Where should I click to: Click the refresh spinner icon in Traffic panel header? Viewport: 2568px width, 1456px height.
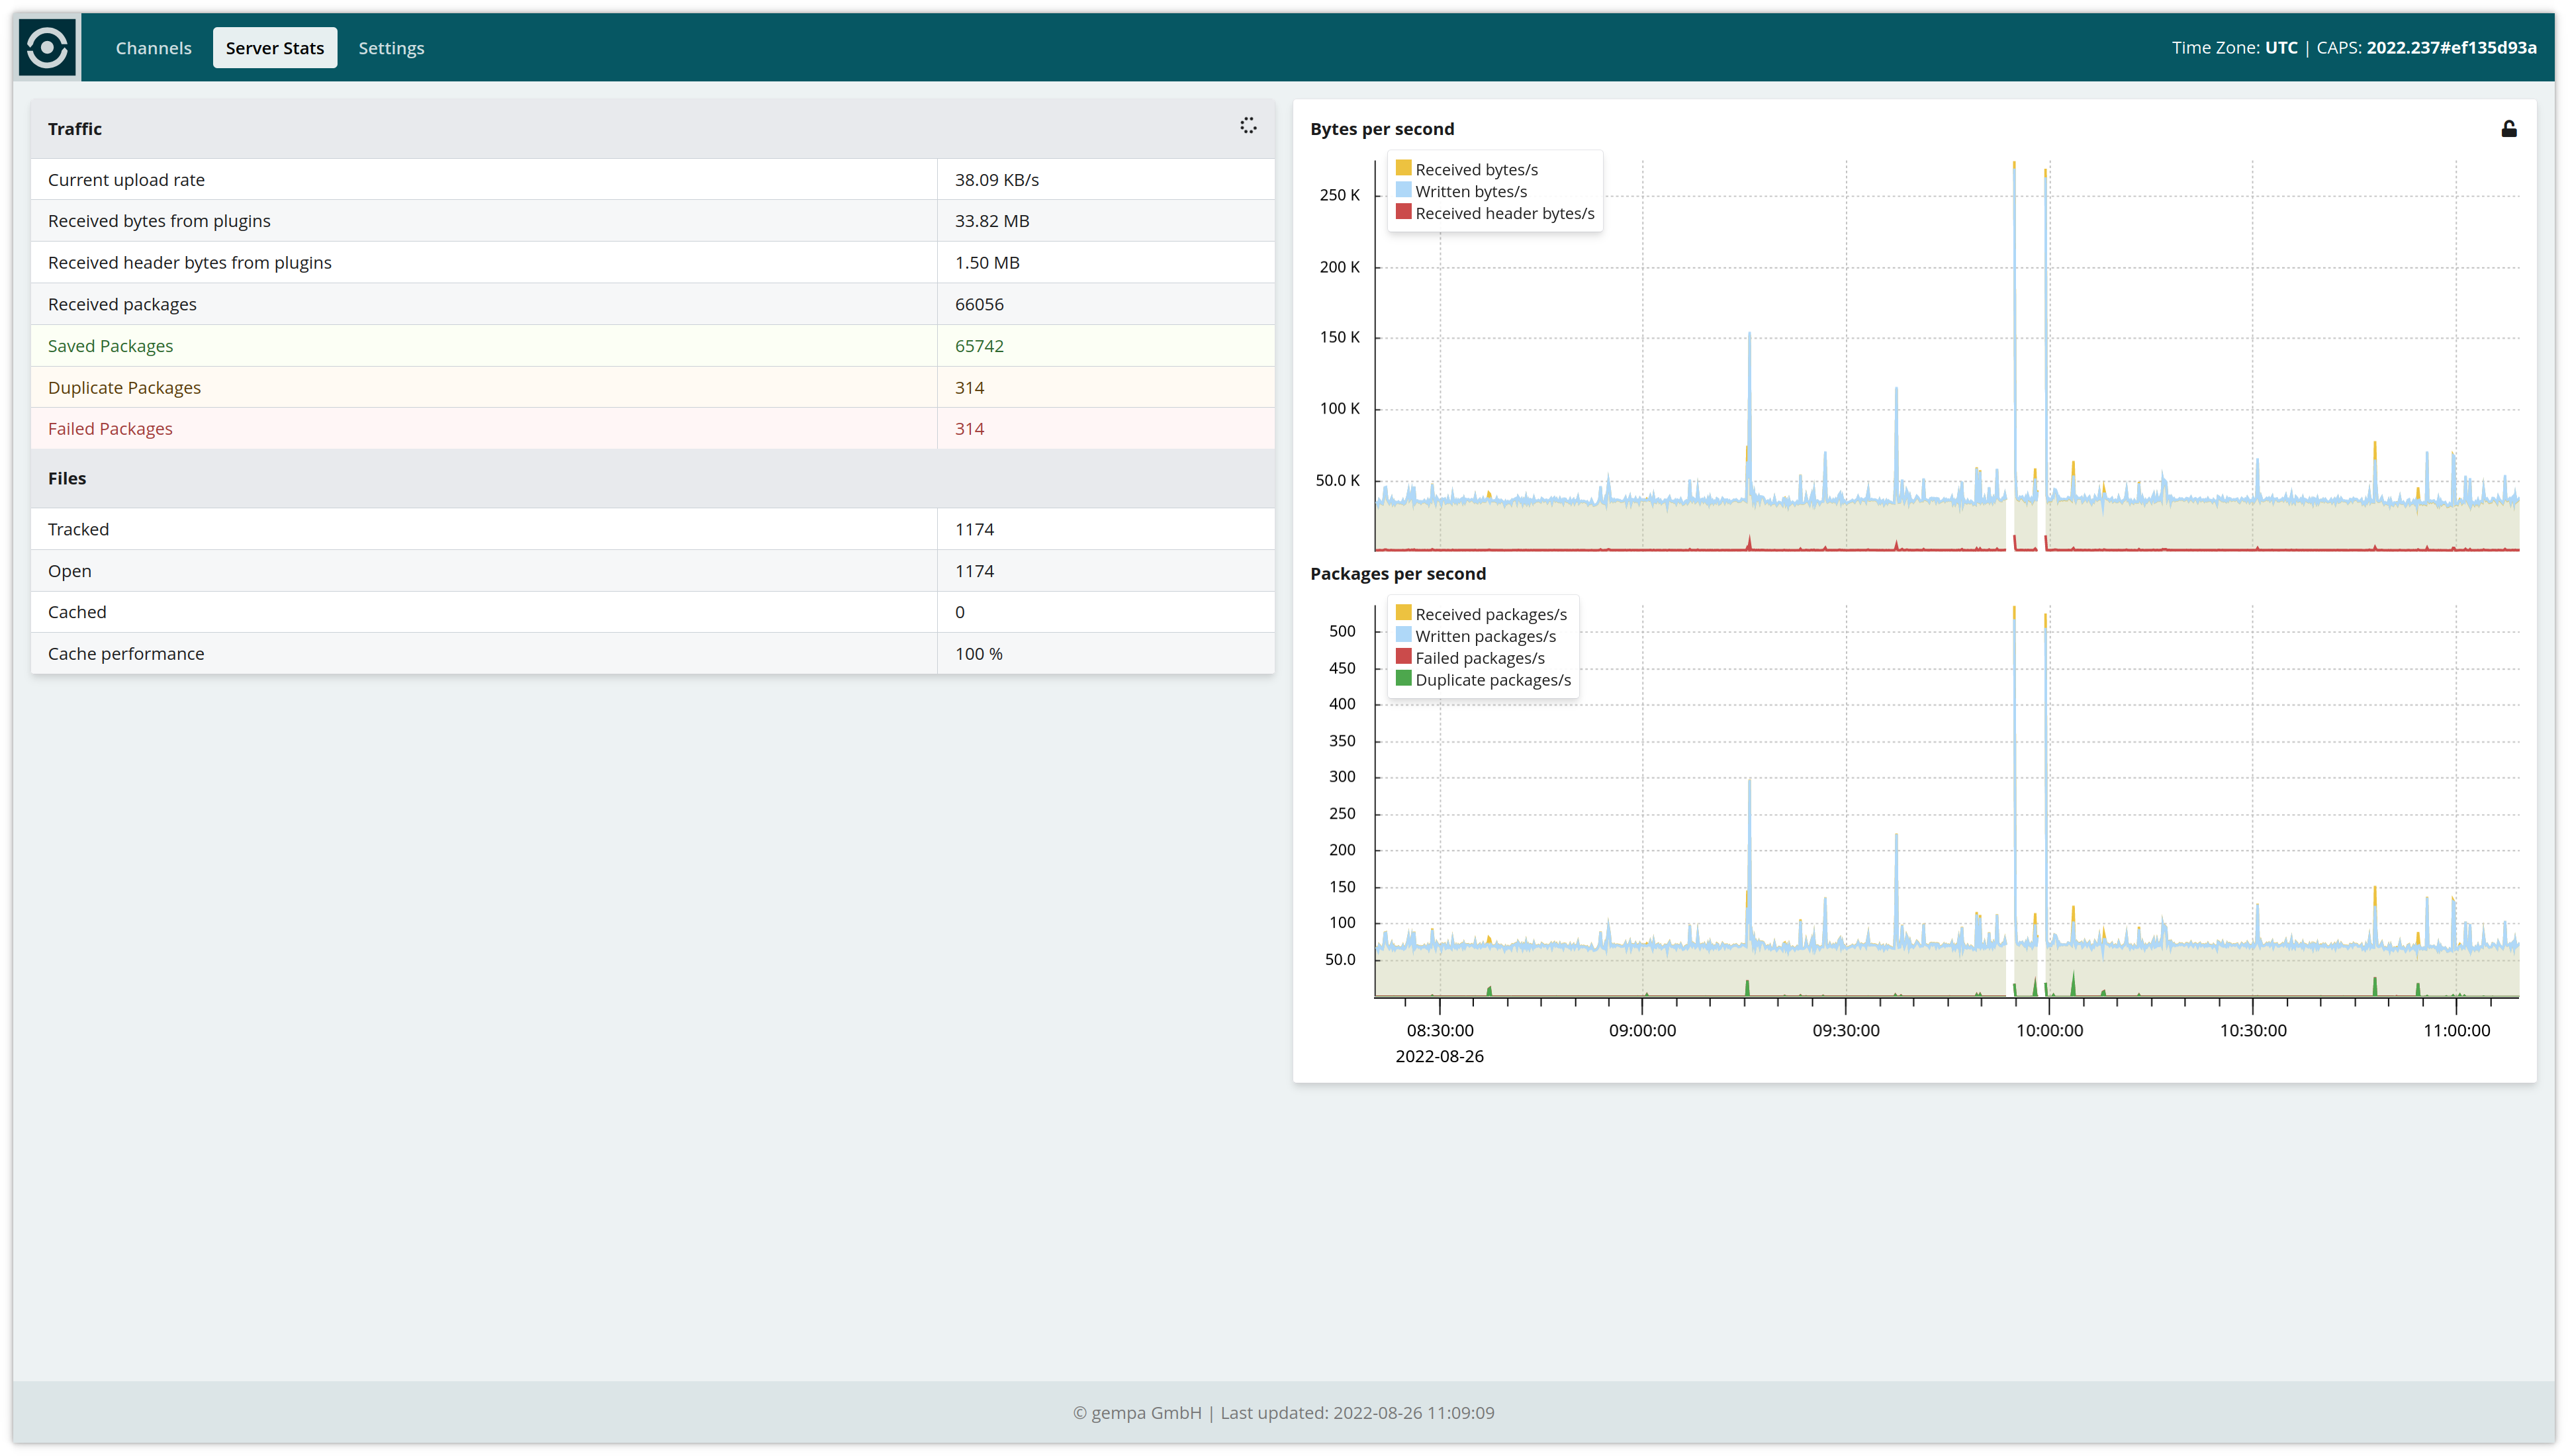tap(1248, 126)
